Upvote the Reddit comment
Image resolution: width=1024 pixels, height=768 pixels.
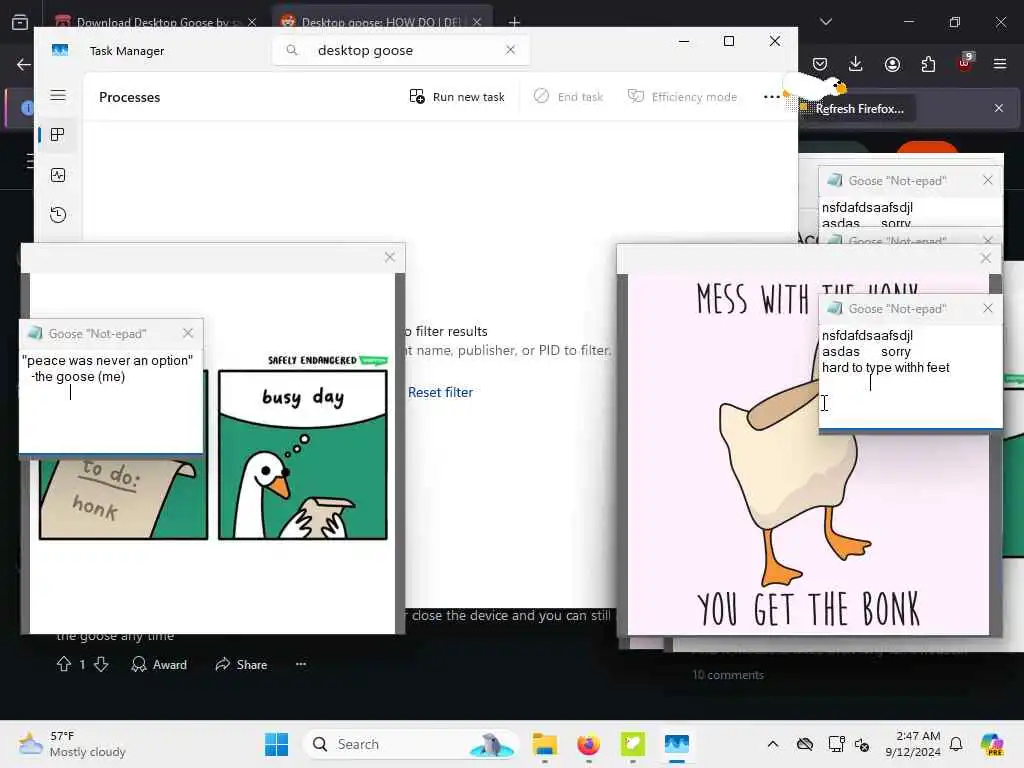pos(63,664)
